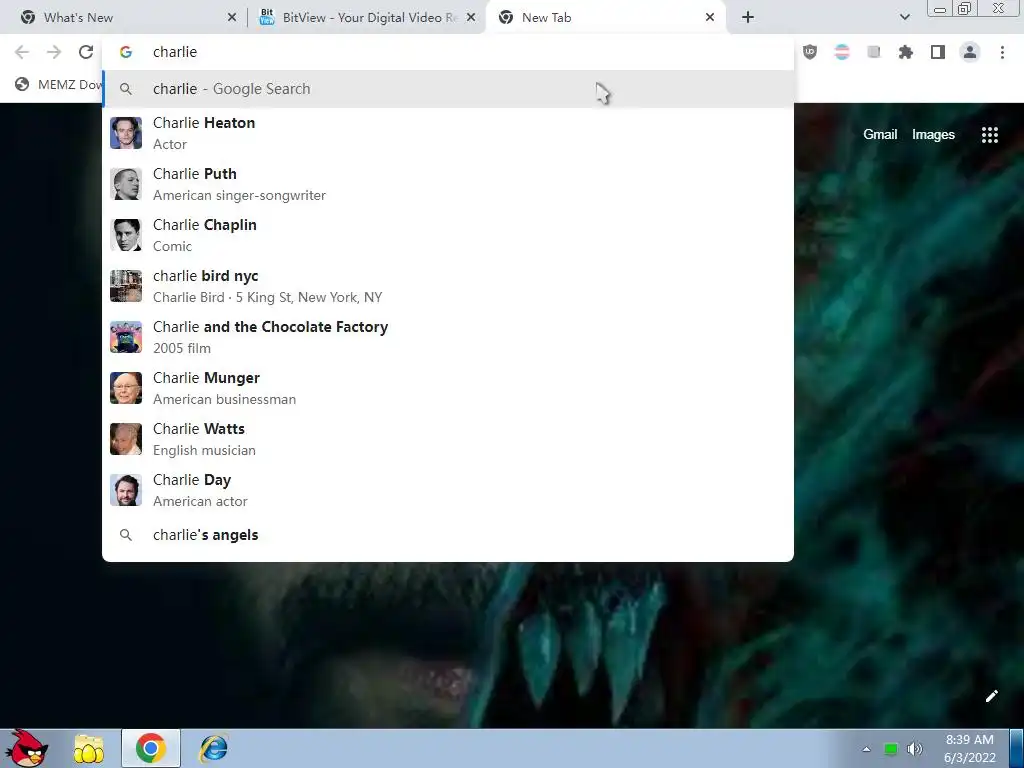Select charlie - Google Search suggestion
Screen dimensions: 1024x768
point(448,89)
